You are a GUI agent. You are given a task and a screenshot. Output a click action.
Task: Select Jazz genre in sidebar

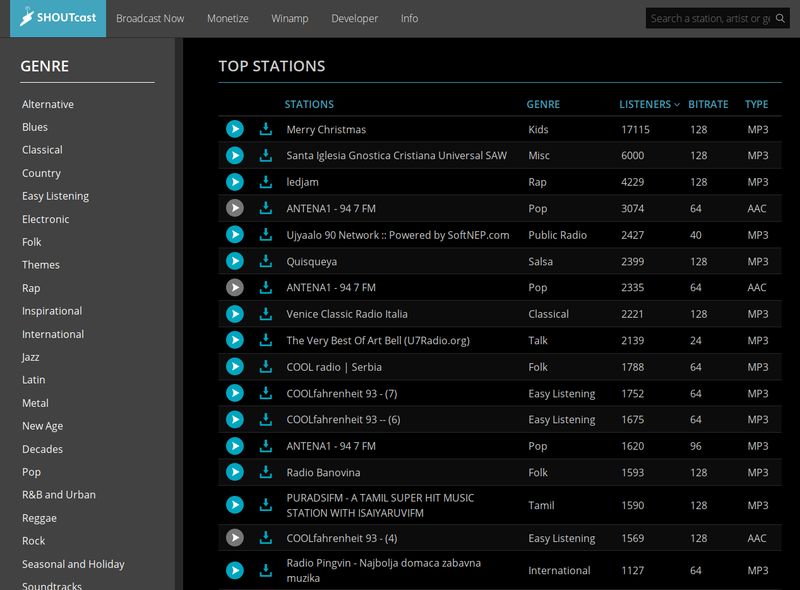click(x=31, y=357)
